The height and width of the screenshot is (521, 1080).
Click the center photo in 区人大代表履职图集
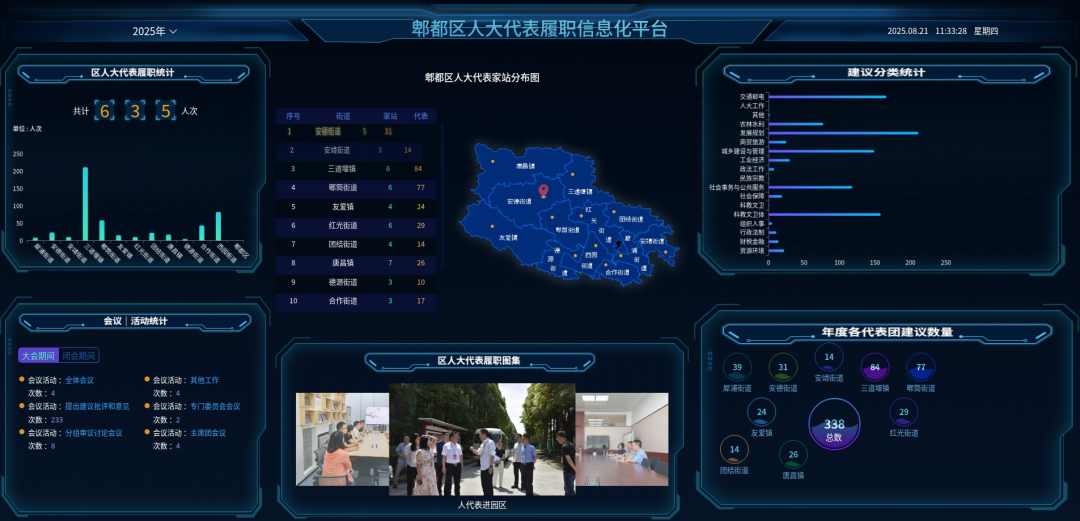481,439
